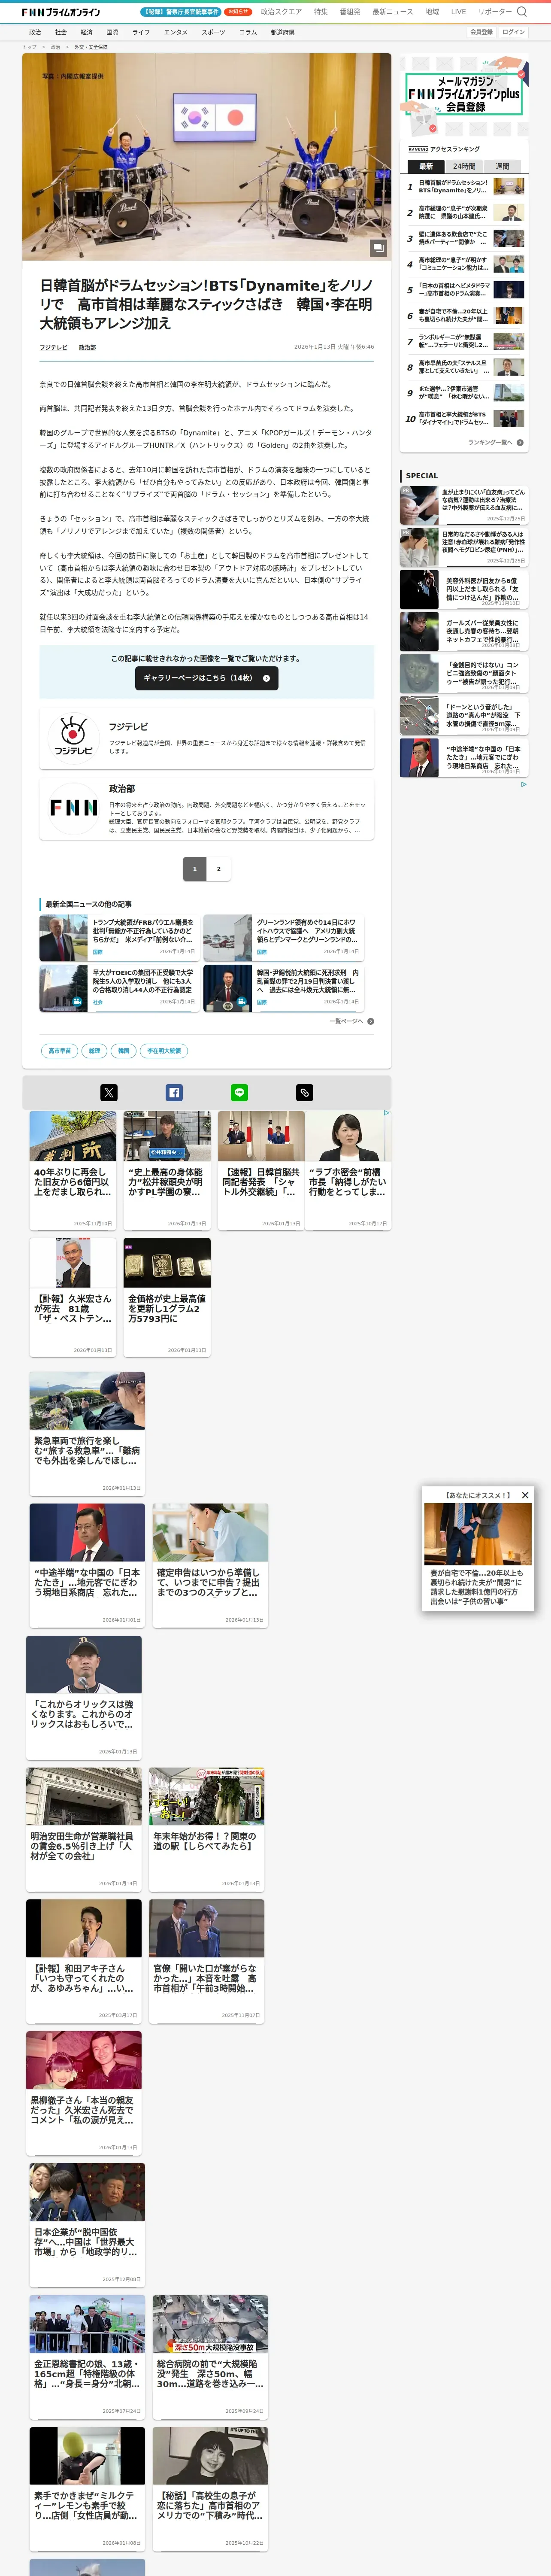The height and width of the screenshot is (2576, 551).
Task: Click the 総理 tag
Action: coord(94,1051)
